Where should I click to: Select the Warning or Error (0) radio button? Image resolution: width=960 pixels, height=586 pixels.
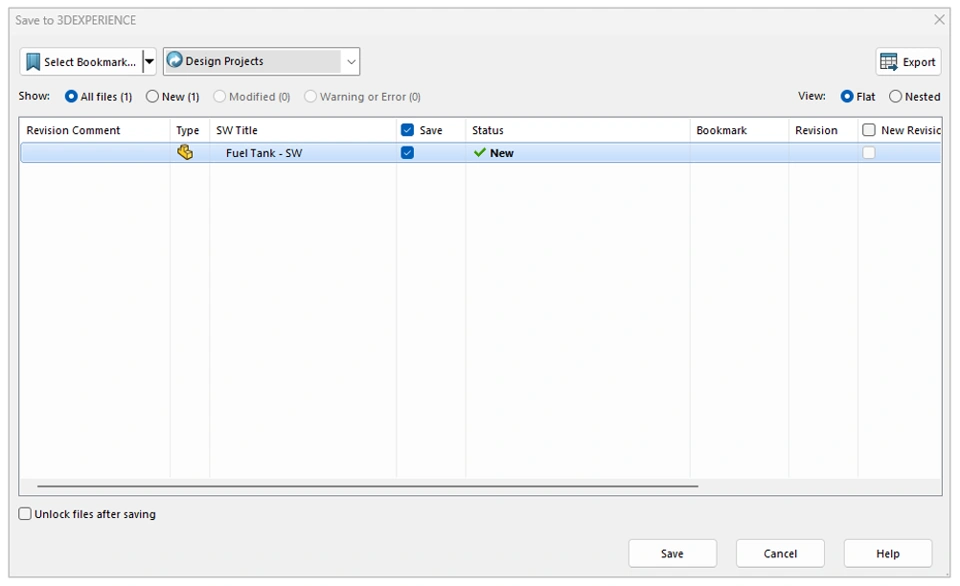click(310, 97)
